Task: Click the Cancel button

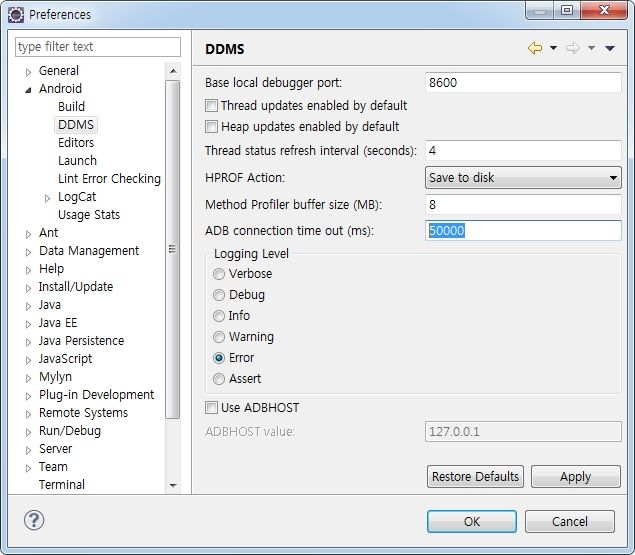Action: click(x=570, y=521)
